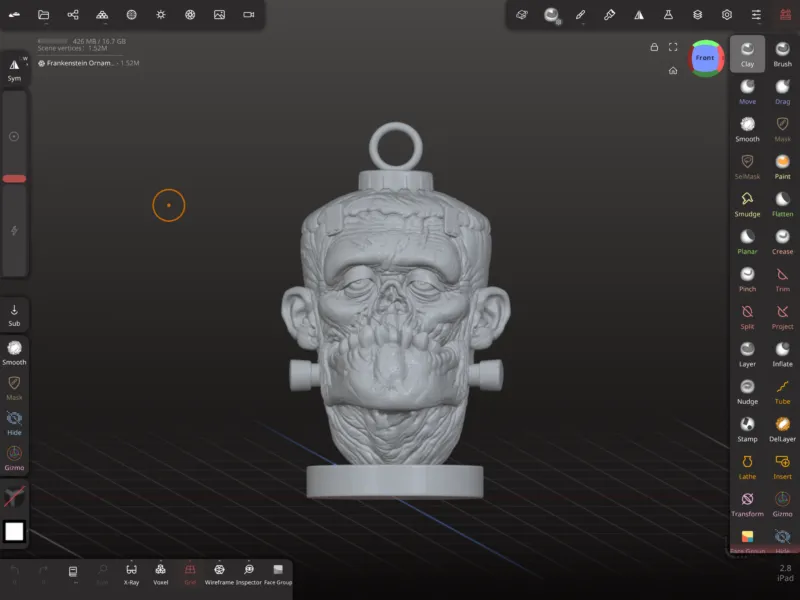
Task: Open the Interface layout menu
Action: point(785,15)
